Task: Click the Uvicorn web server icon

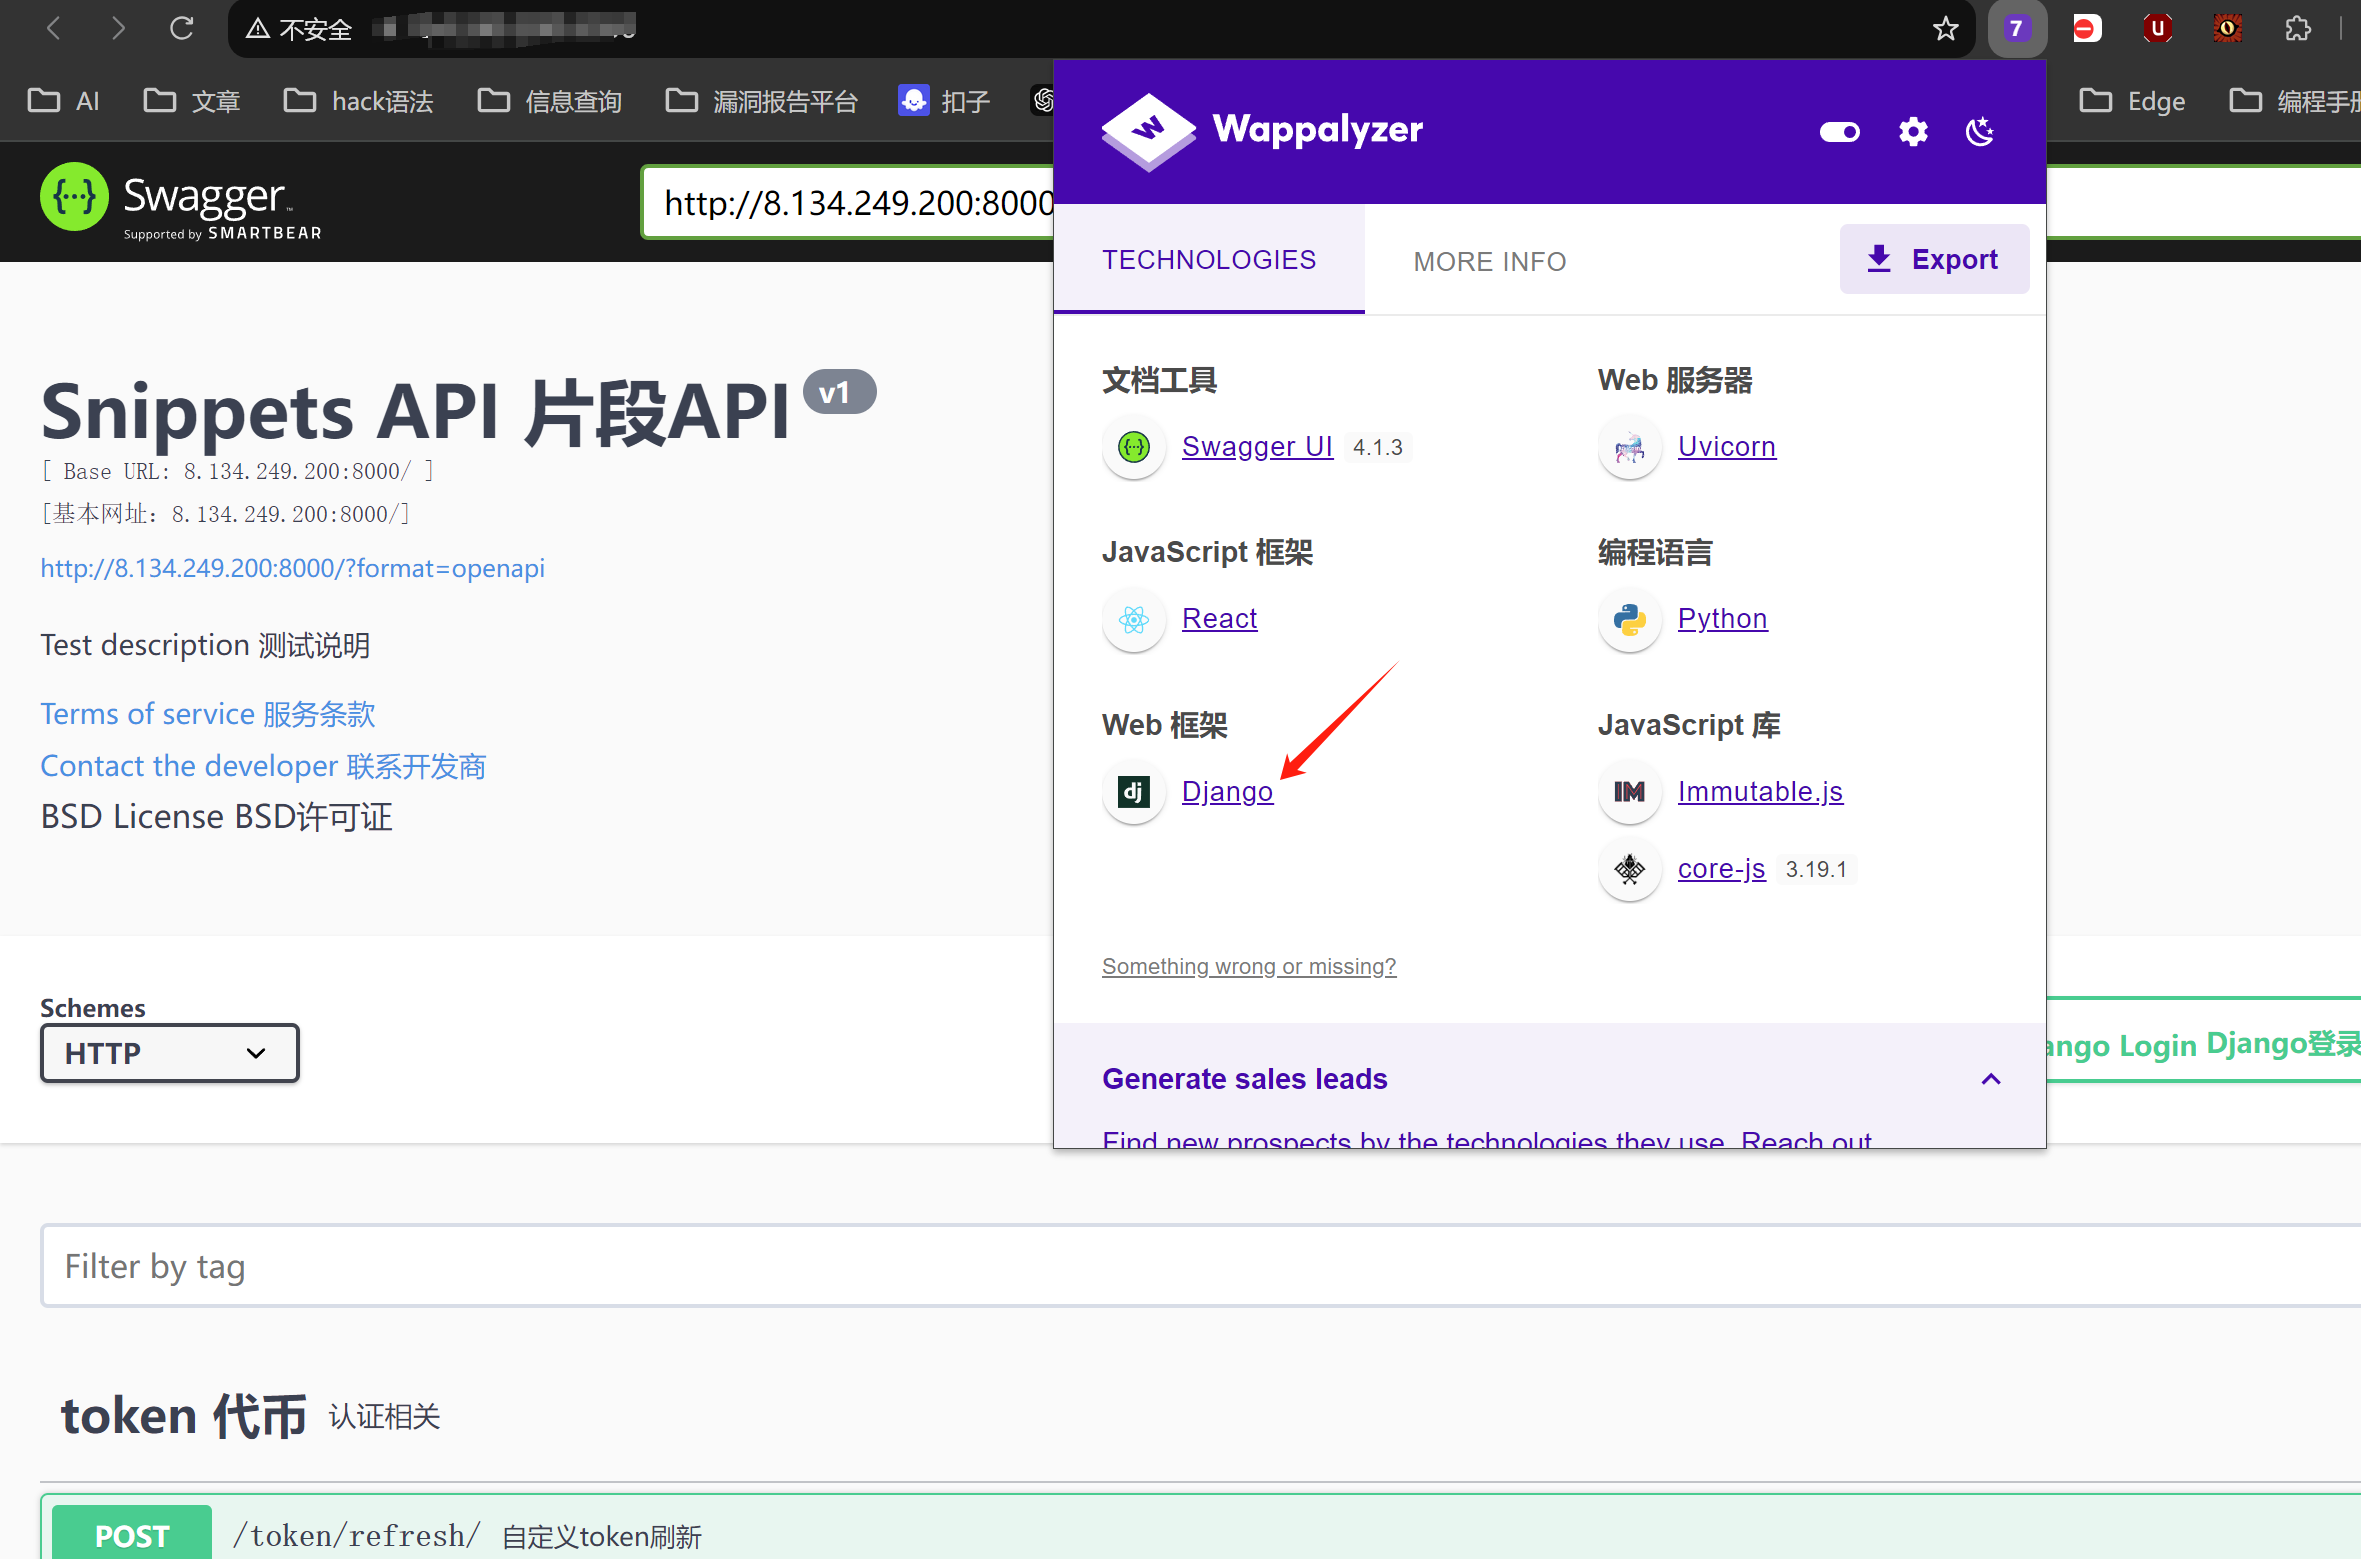Action: pos(1629,447)
